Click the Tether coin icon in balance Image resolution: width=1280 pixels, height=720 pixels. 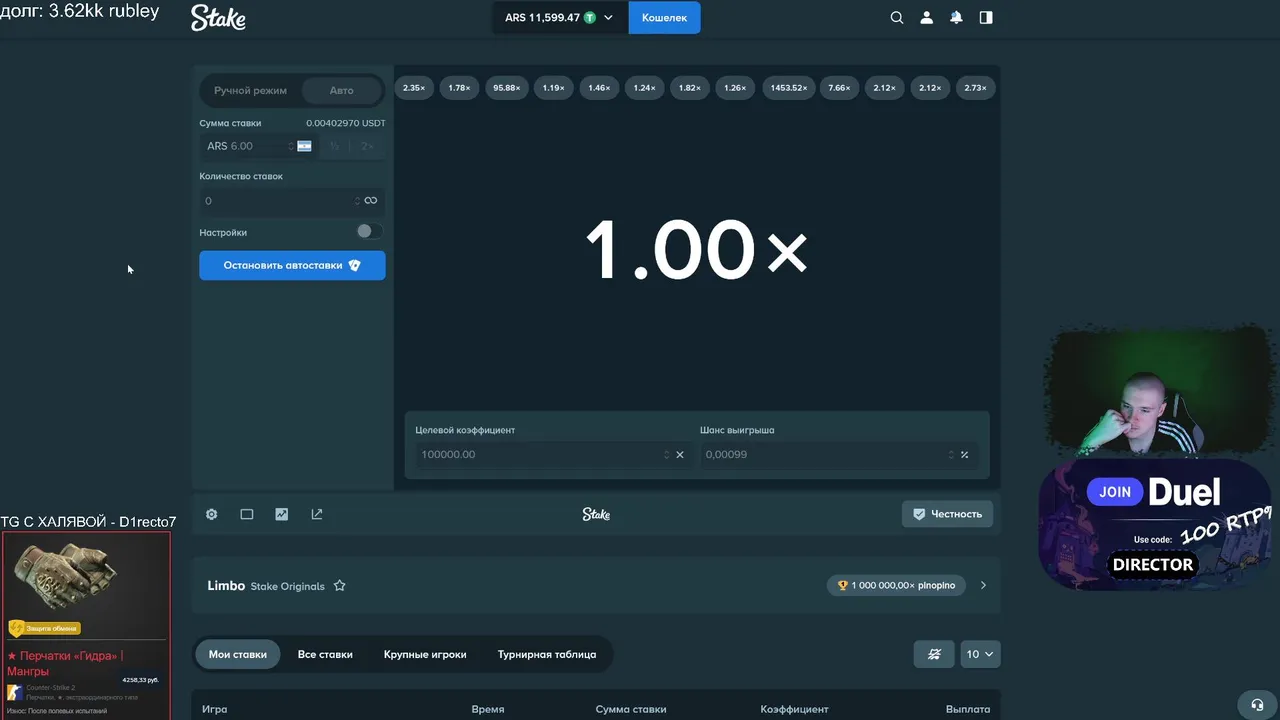click(x=590, y=18)
